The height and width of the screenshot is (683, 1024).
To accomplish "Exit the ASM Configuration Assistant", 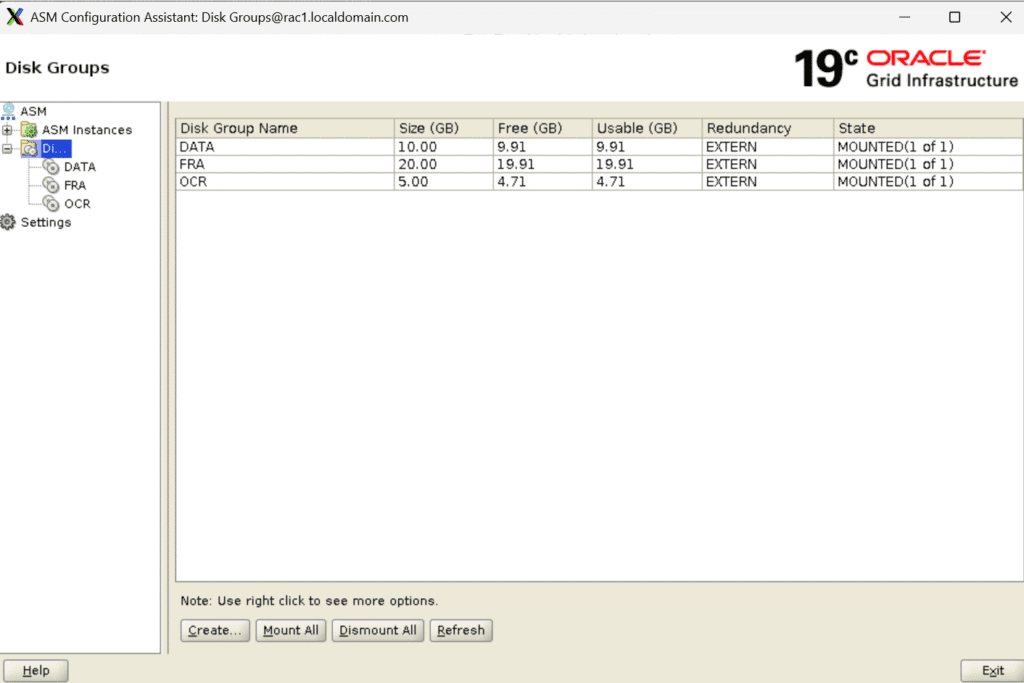I will pyautogui.click(x=992, y=671).
